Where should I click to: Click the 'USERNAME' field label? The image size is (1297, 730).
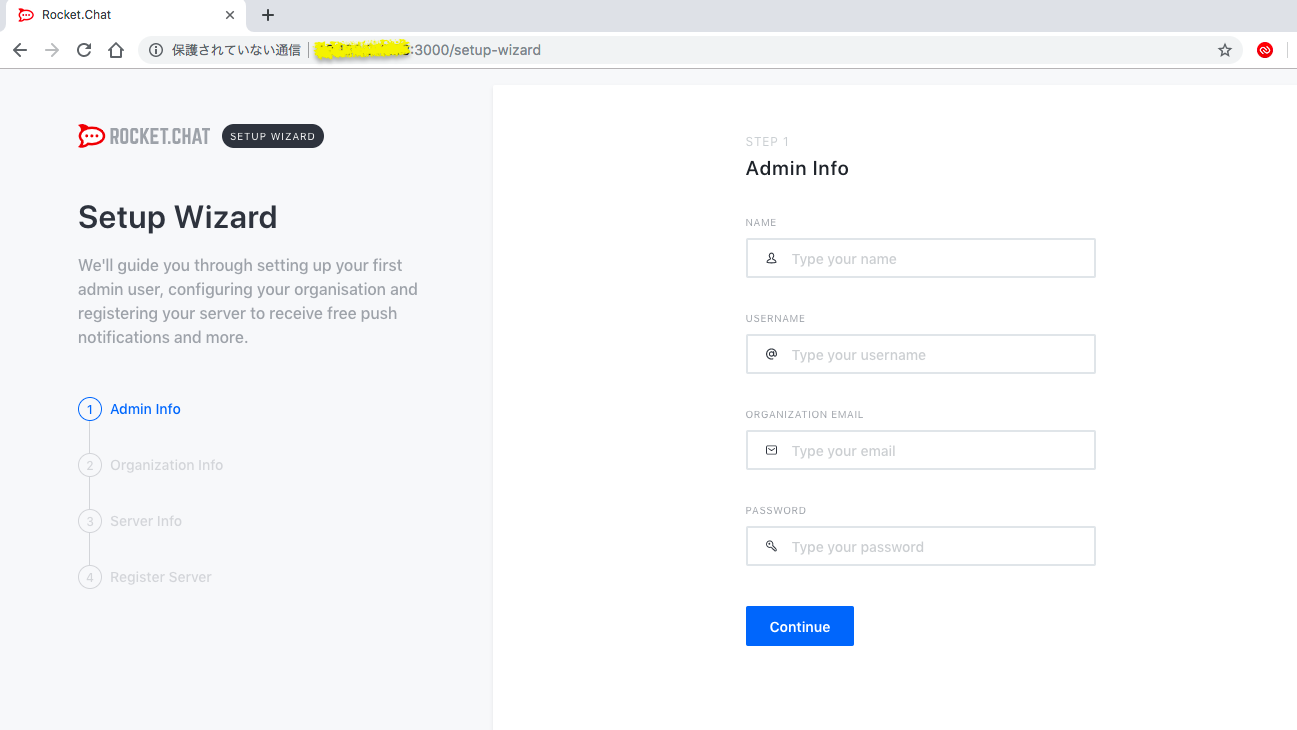(775, 318)
